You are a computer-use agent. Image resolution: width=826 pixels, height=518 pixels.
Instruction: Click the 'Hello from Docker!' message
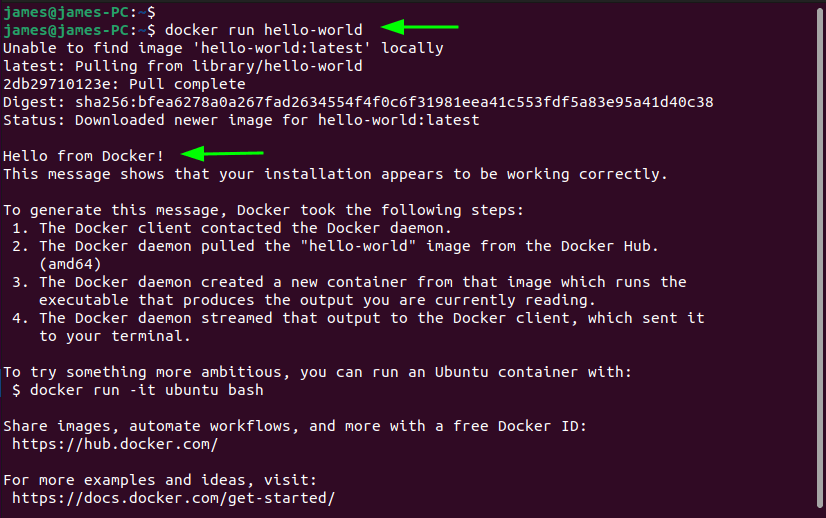coord(84,156)
